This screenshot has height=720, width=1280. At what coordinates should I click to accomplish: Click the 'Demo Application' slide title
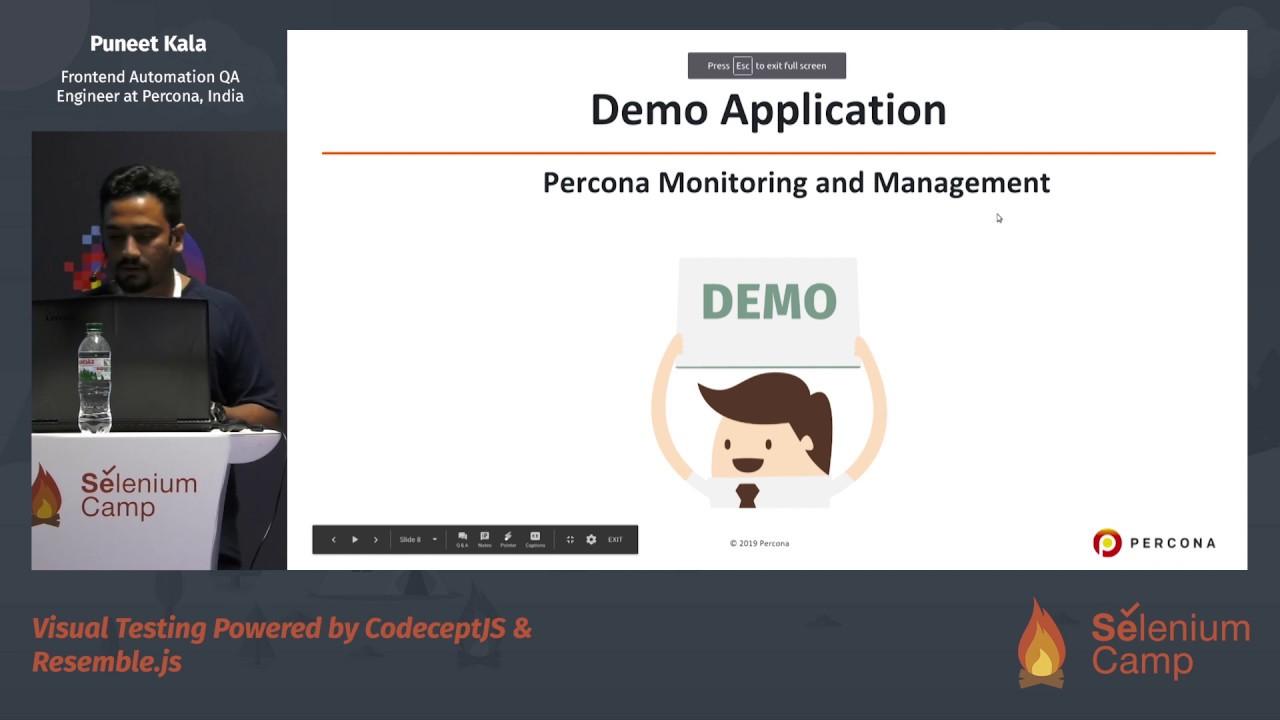(x=768, y=110)
